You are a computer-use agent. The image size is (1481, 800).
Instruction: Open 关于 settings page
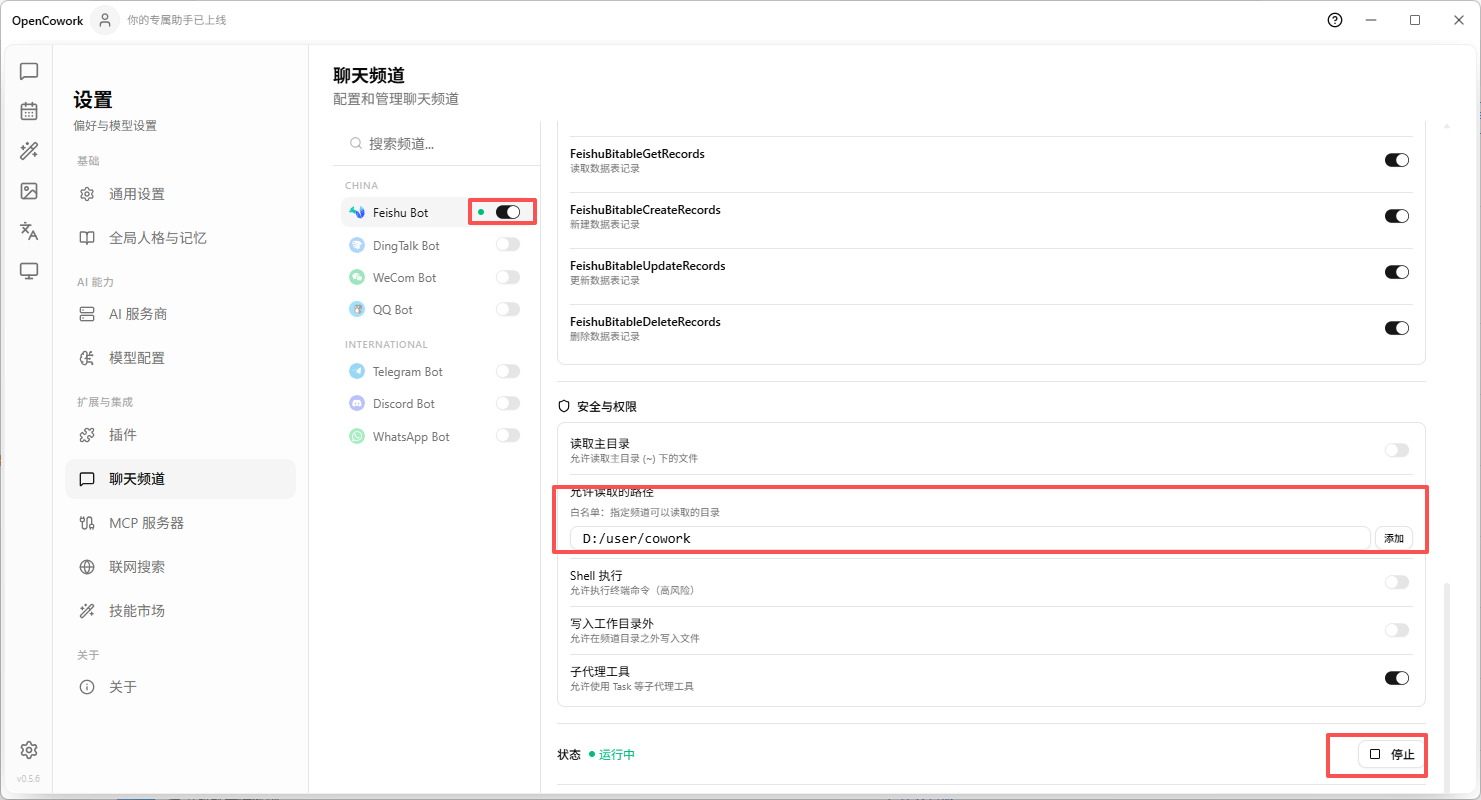[180, 687]
